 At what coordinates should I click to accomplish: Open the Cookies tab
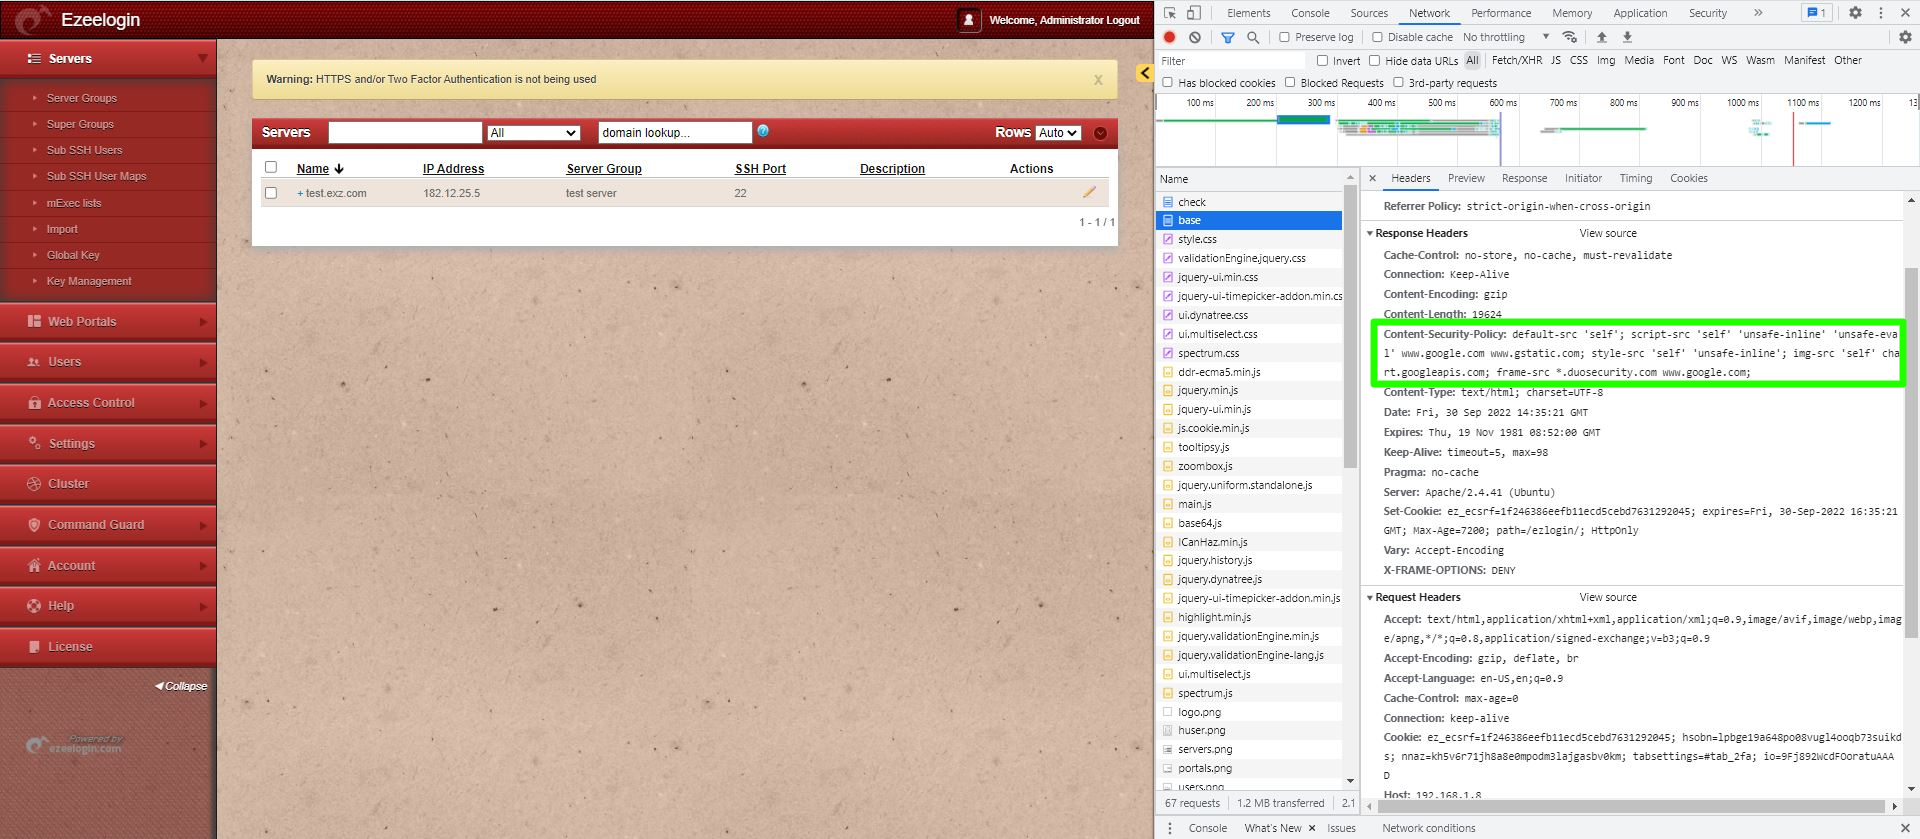[x=1689, y=178]
